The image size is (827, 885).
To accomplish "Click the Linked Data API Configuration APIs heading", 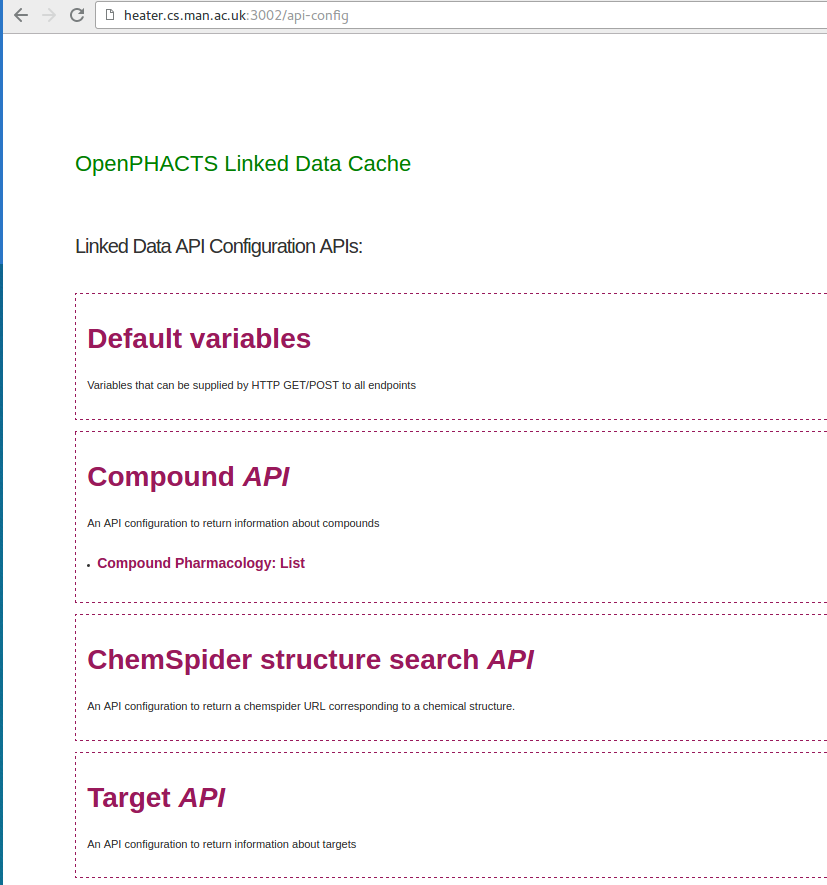I will tap(218, 247).
